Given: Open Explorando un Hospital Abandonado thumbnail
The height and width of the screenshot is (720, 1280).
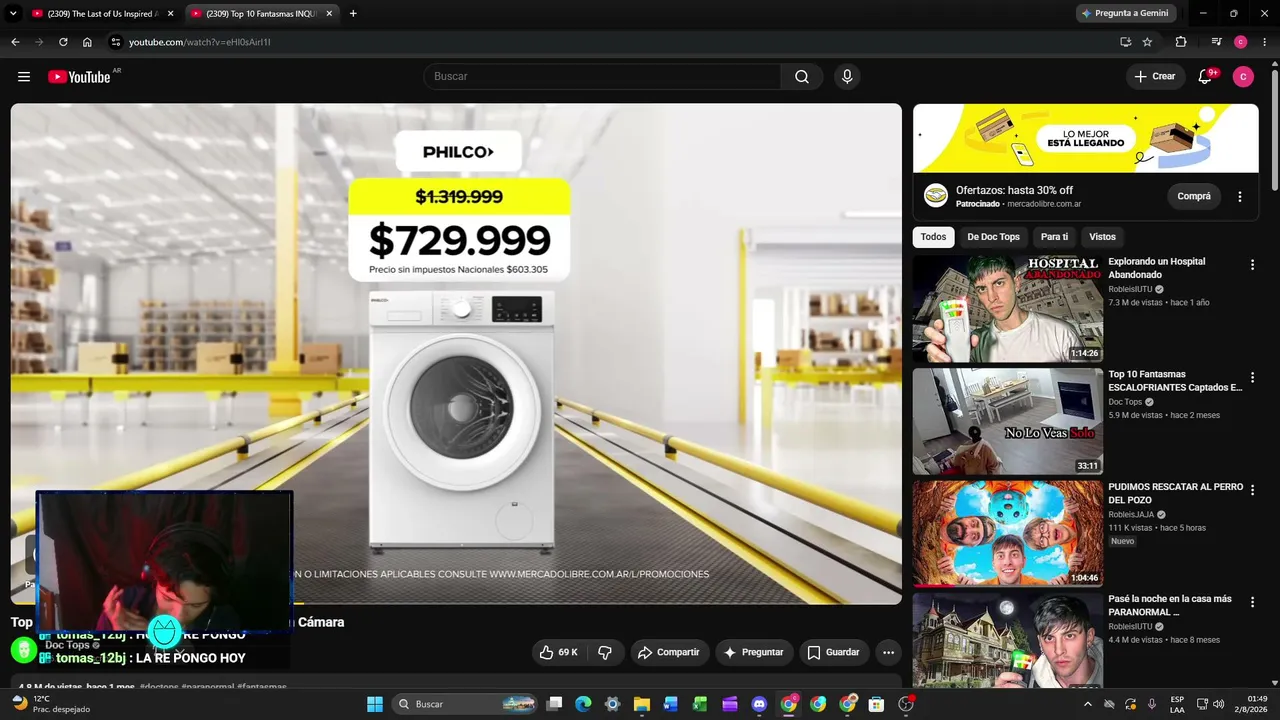Looking at the screenshot, I should [1008, 309].
